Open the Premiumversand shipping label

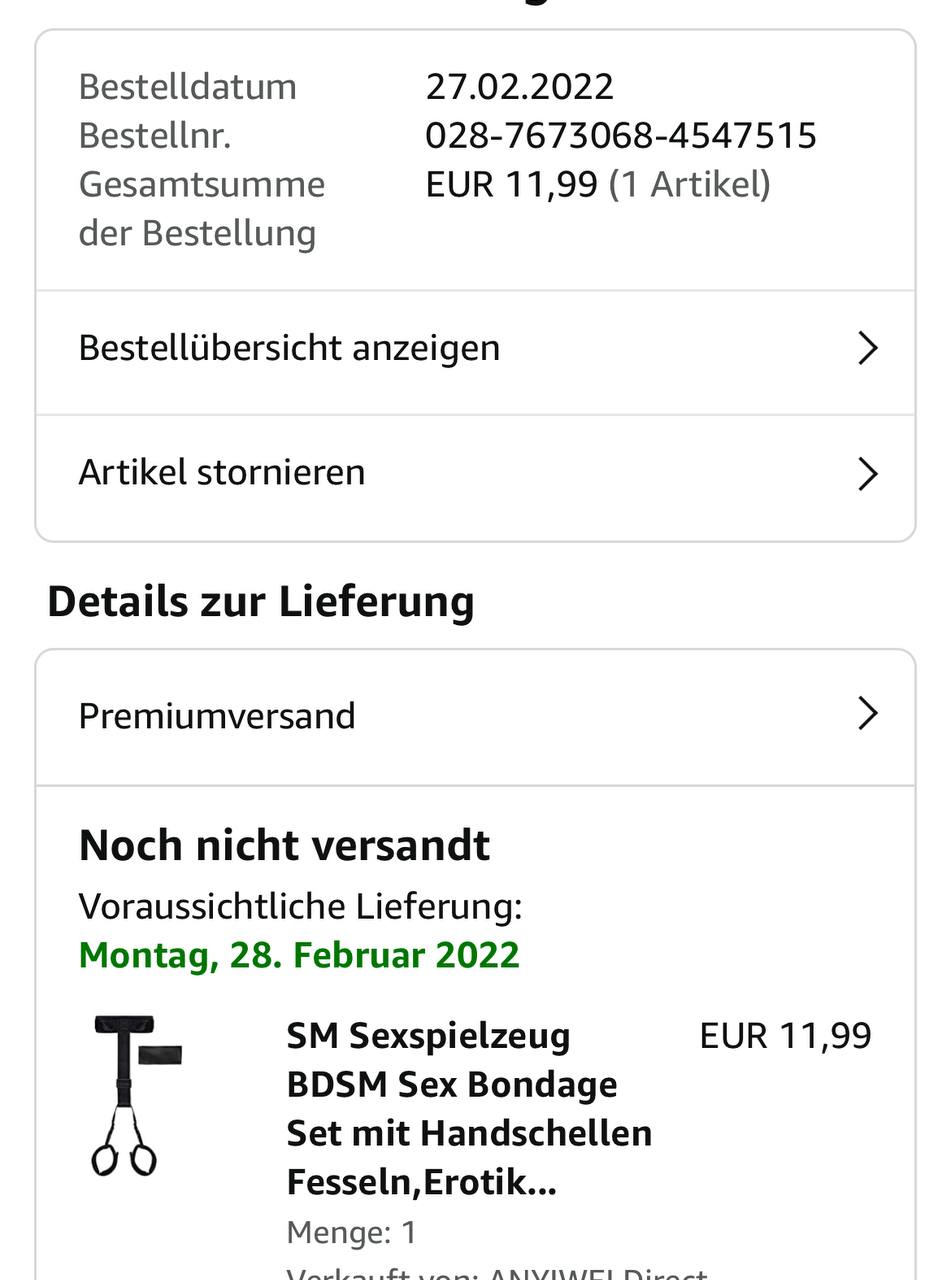coord(217,716)
